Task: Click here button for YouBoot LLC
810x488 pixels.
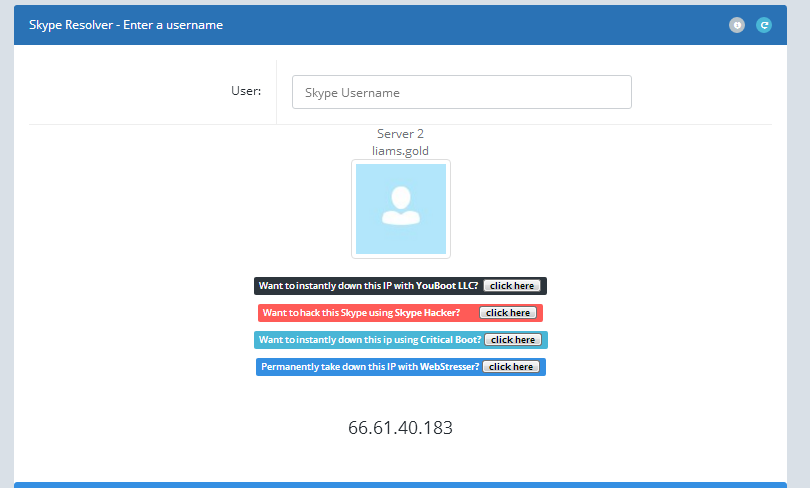Action: pyautogui.click(x=511, y=286)
